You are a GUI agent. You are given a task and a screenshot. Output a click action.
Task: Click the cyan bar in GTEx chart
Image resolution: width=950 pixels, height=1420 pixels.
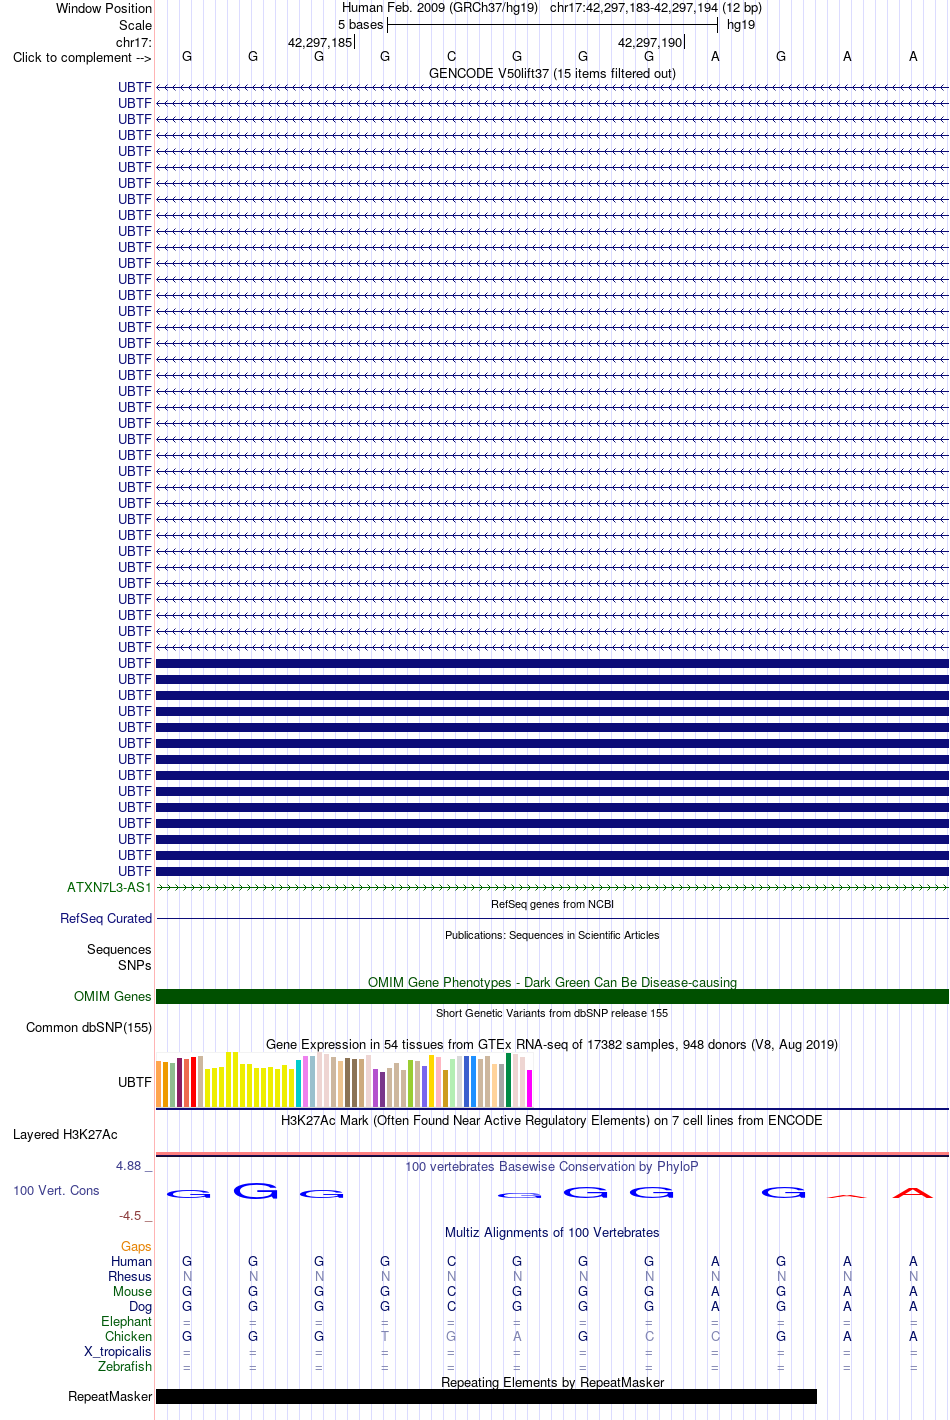point(299,1083)
